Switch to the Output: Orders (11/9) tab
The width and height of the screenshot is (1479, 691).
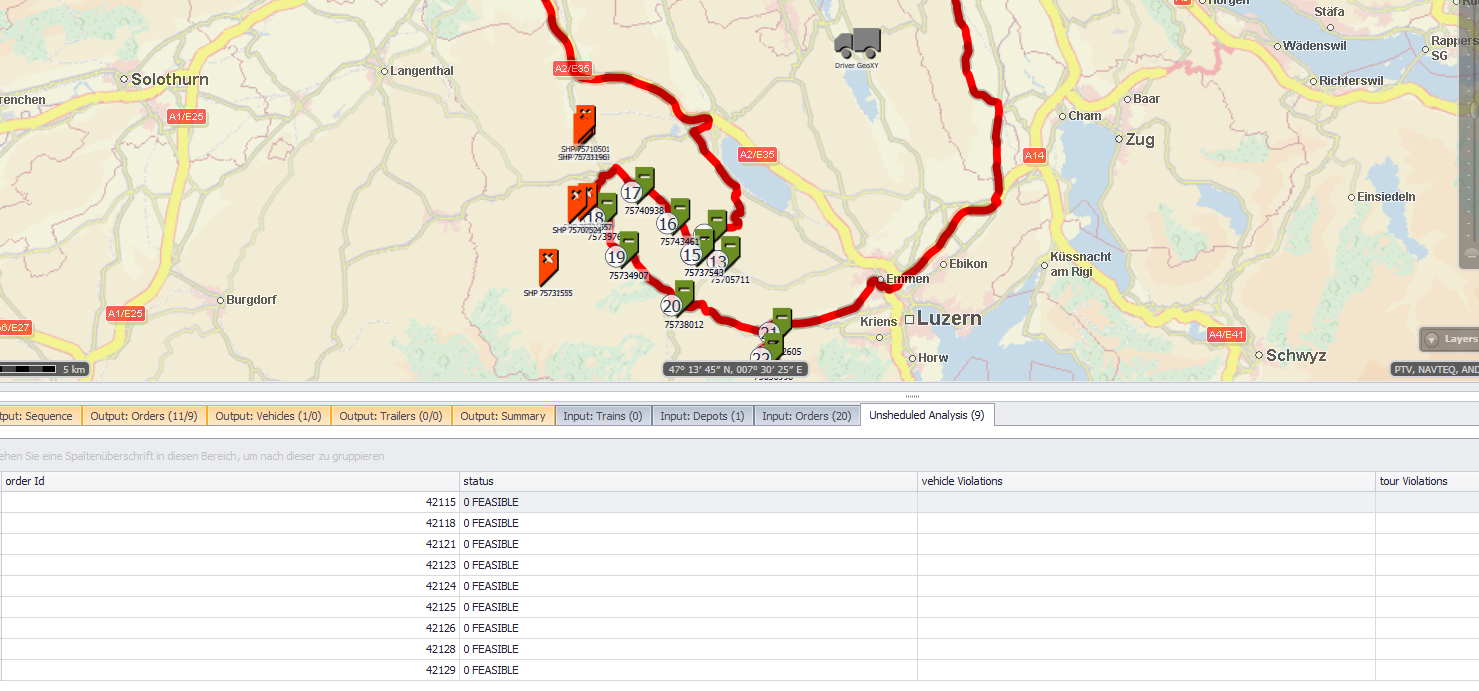(x=143, y=416)
